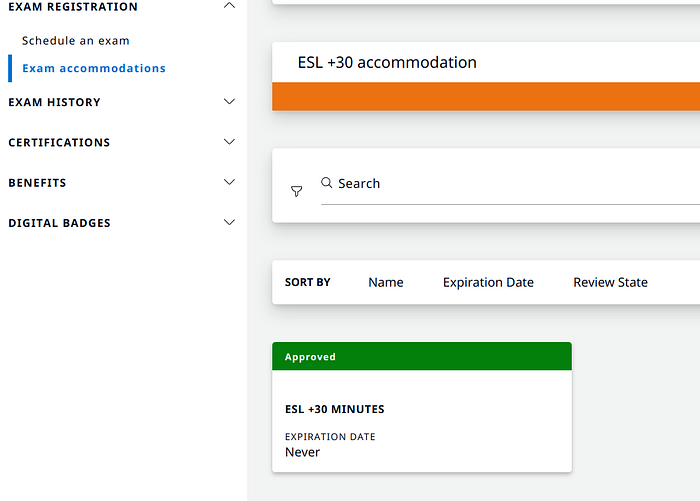Select Exam accommodations in the sidebar
The image size is (700, 501).
pos(94,68)
